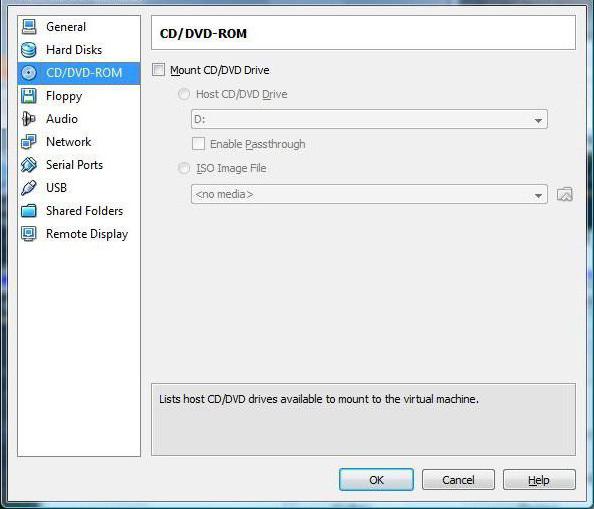The width and height of the screenshot is (594, 509).
Task: Select the Hard Disks icon in the sidebar
Action: point(29,50)
